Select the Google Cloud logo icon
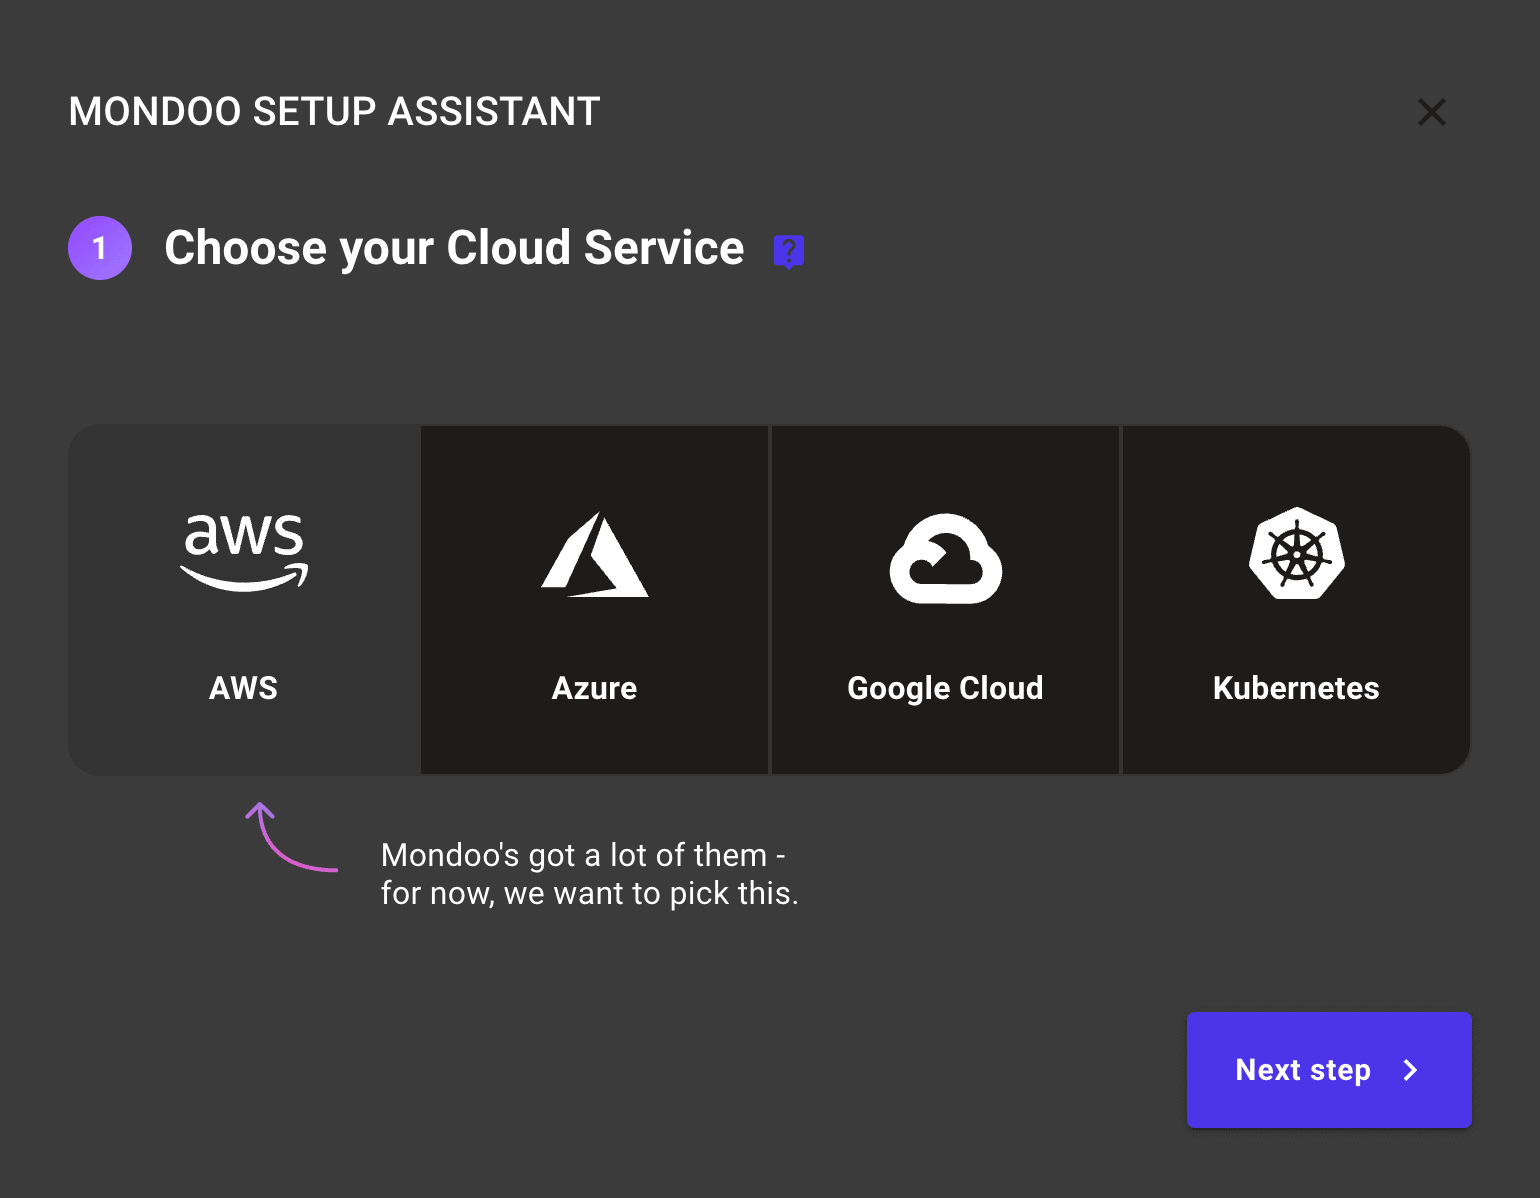This screenshot has height=1198, width=1540. pos(945,560)
